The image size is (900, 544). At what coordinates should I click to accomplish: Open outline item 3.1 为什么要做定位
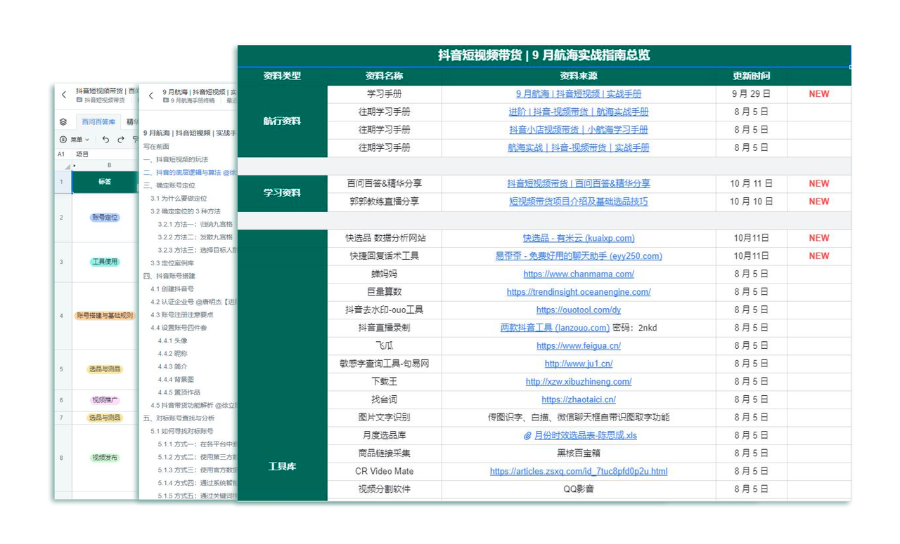point(179,199)
